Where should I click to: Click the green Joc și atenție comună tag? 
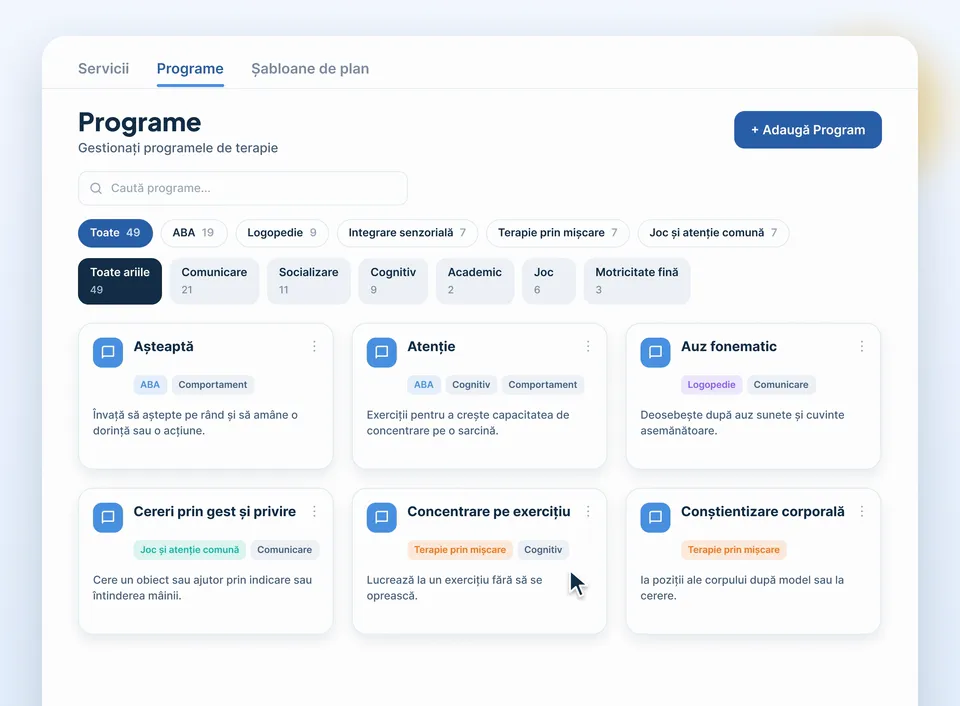(x=189, y=550)
